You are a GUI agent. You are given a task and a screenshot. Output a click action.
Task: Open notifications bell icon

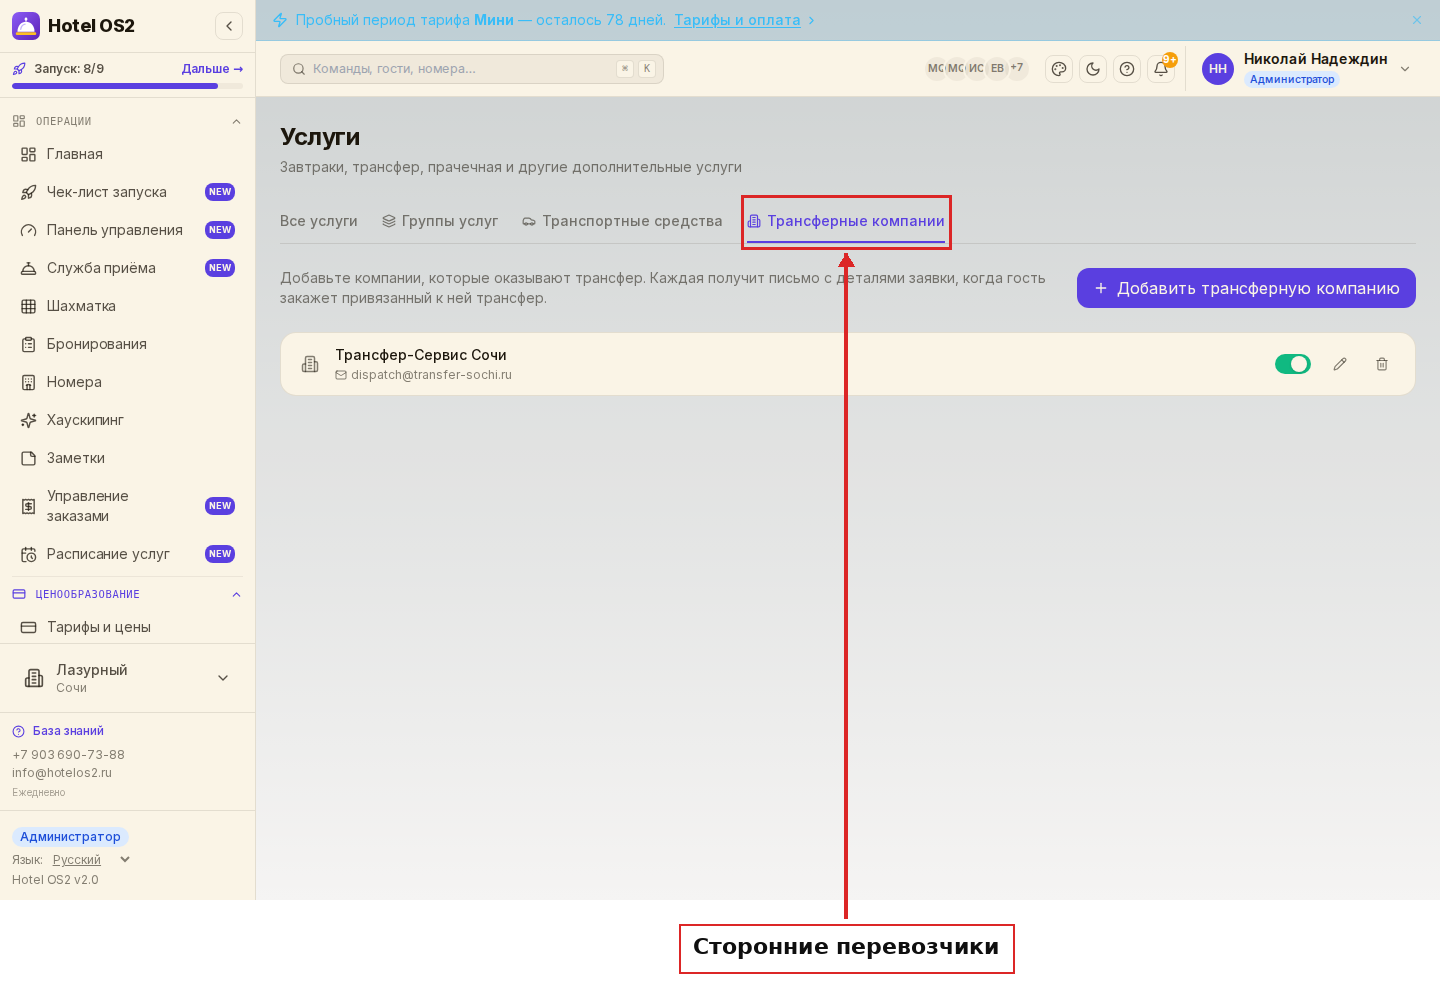(1161, 69)
